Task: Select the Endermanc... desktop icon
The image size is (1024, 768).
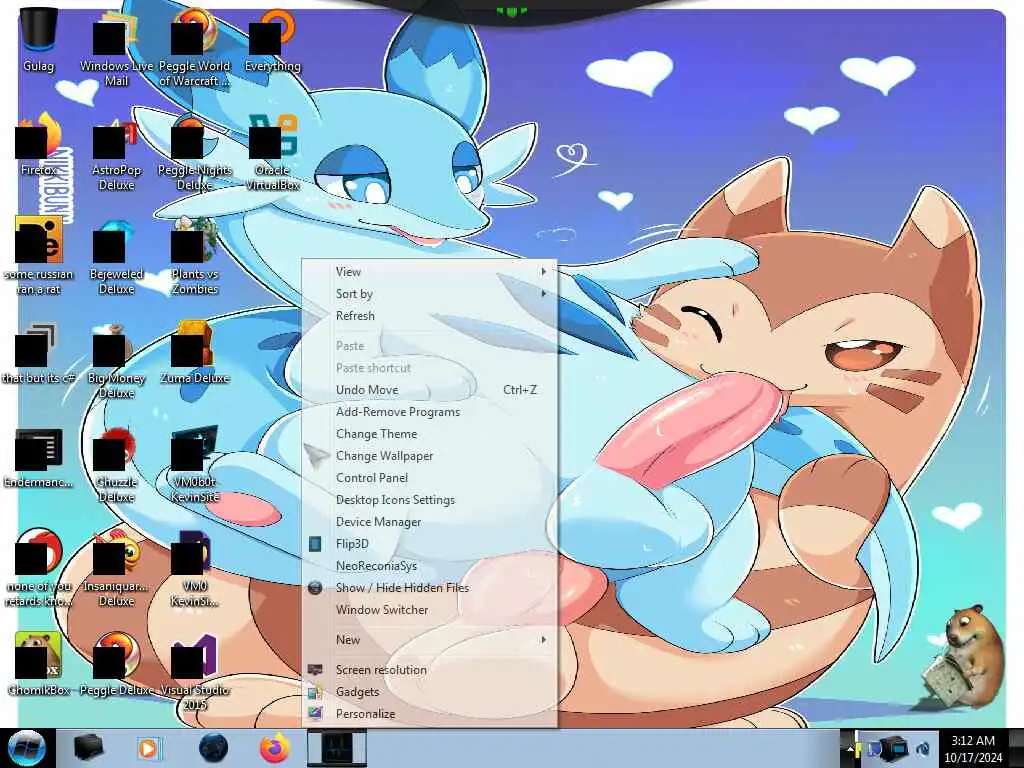Action: tap(39, 458)
